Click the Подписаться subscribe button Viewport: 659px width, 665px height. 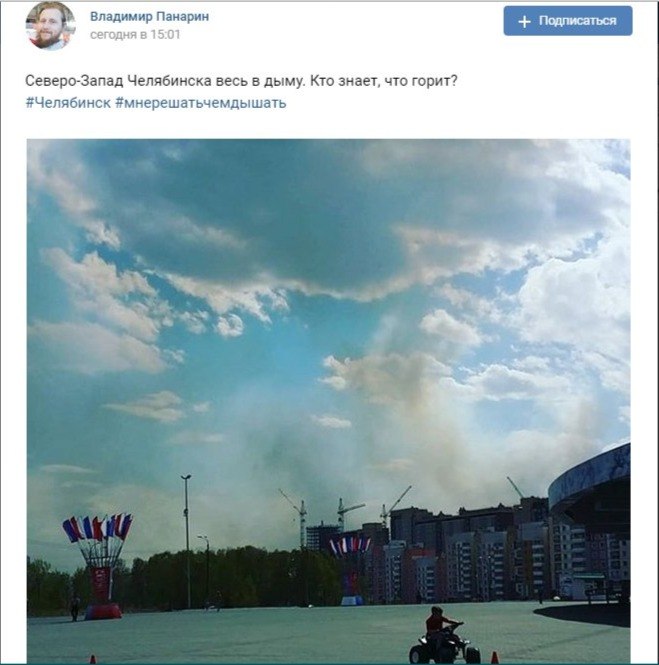(x=568, y=21)
